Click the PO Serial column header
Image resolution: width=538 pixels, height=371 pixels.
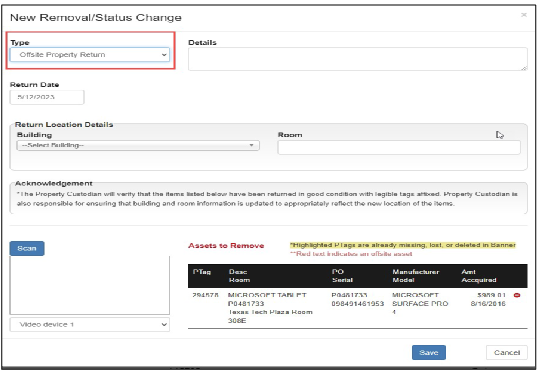click(342, 276)
